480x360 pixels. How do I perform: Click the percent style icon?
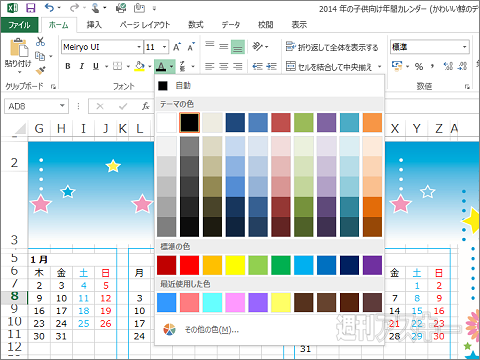[419, 66]
